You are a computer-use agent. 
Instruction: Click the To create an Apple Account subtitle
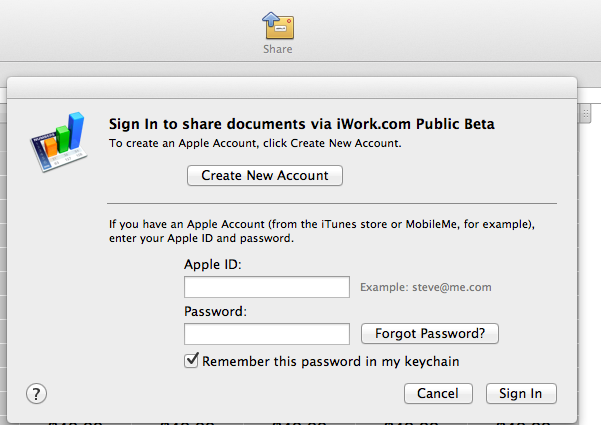(255, 143)
